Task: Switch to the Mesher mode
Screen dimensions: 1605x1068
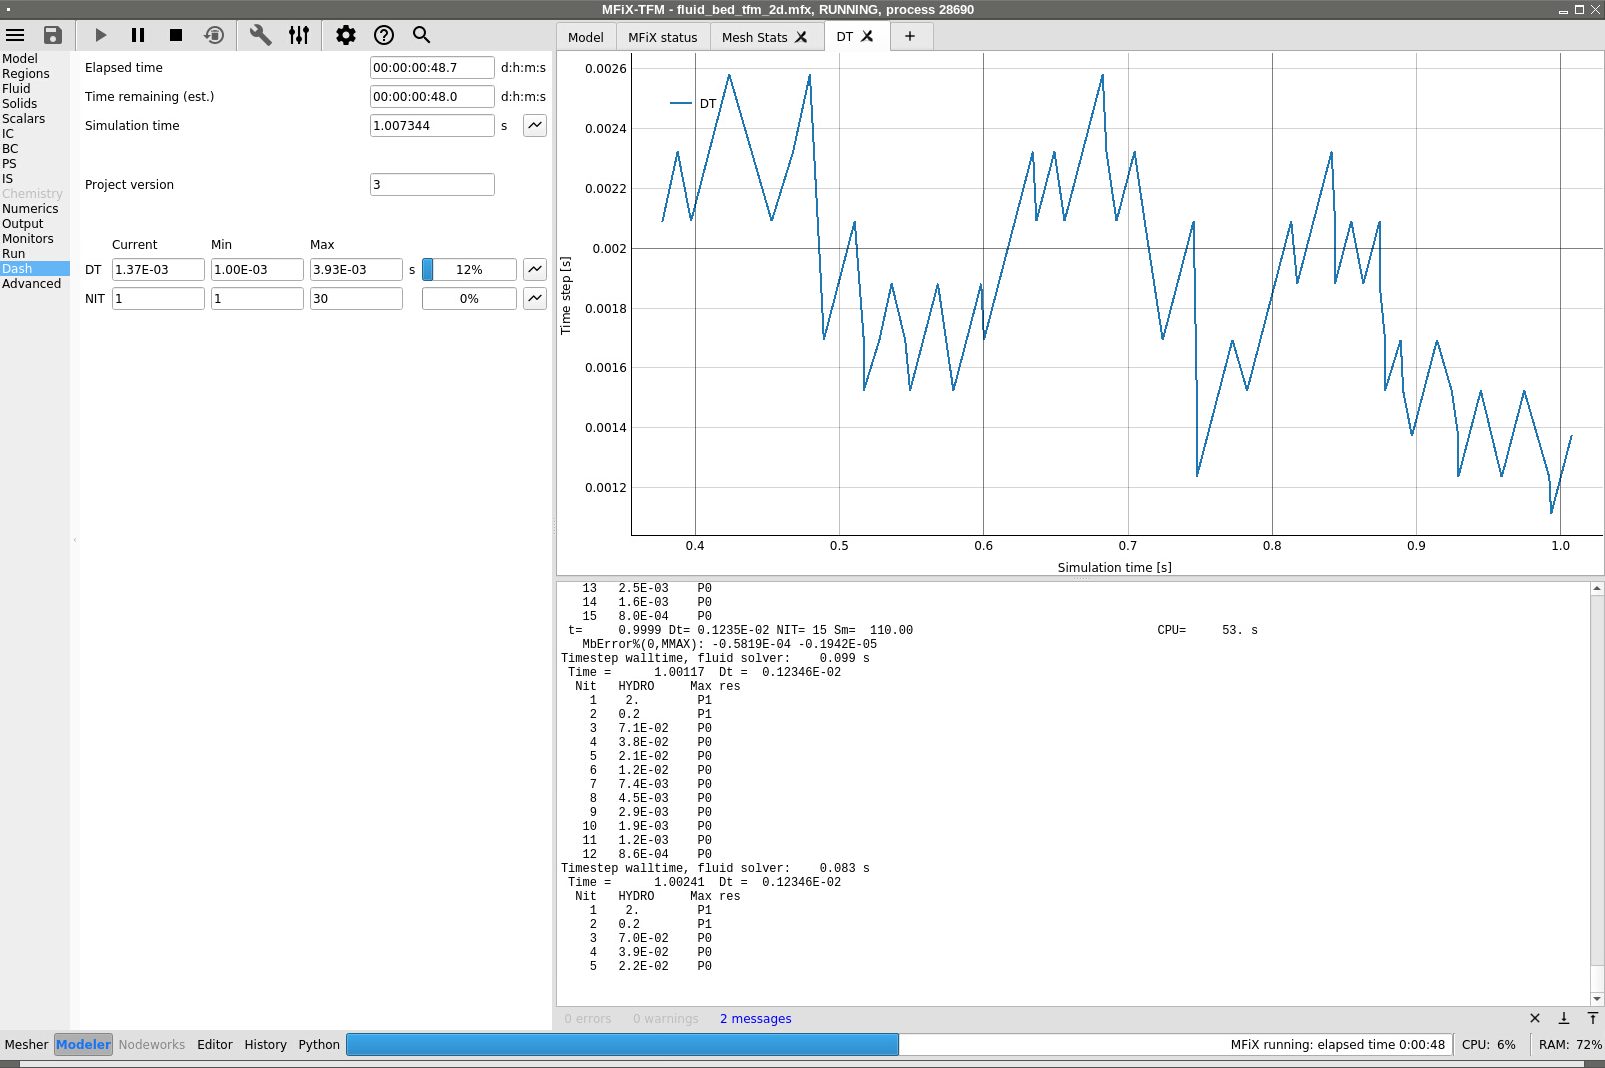Action: pos(26,1044)
